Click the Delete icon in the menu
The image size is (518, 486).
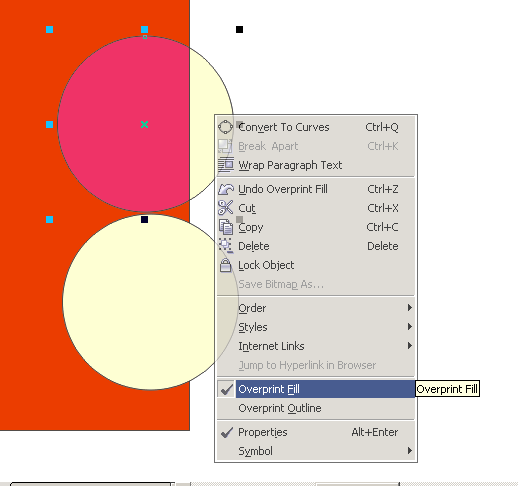click(226, 246)
